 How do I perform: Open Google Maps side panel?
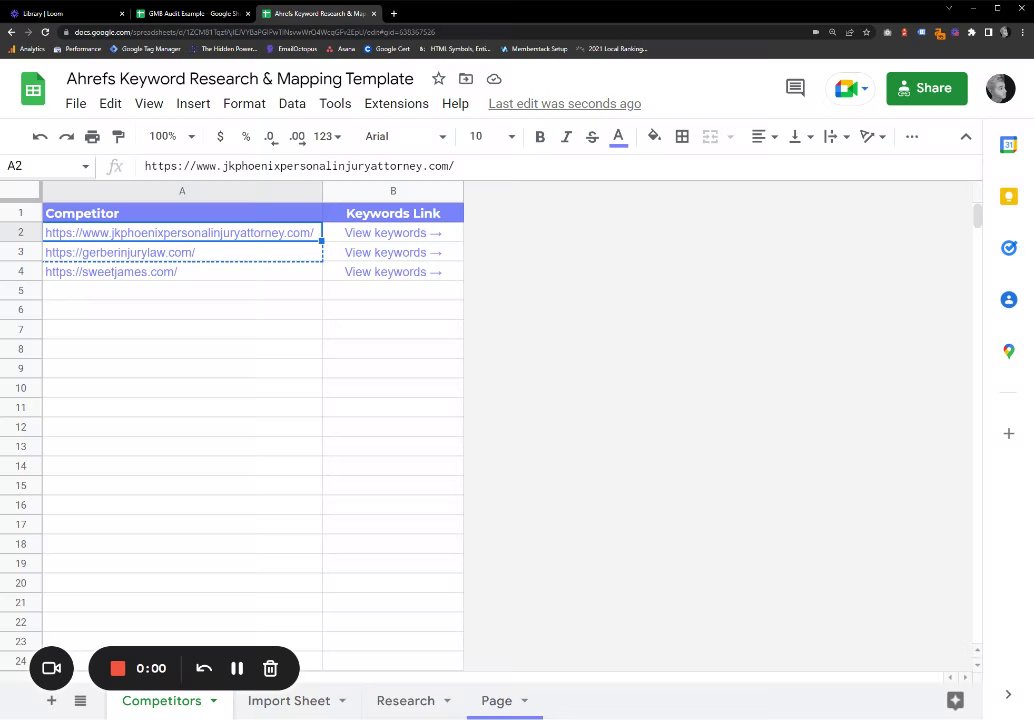click(x=1008, y=351)
